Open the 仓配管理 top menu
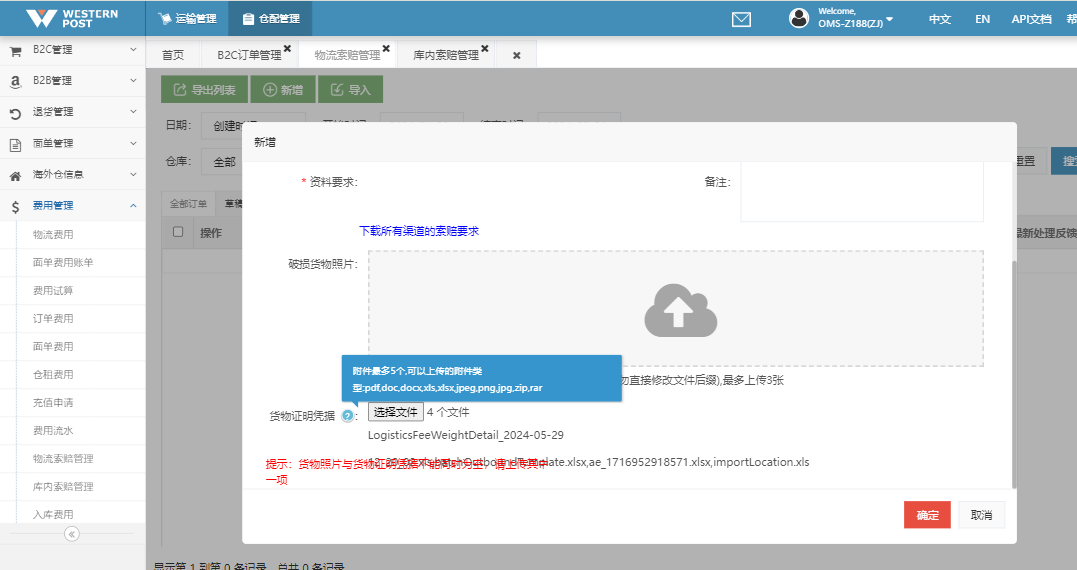Screen dimensions: 1077x570 pyautogui.click(x=271, y=19)
